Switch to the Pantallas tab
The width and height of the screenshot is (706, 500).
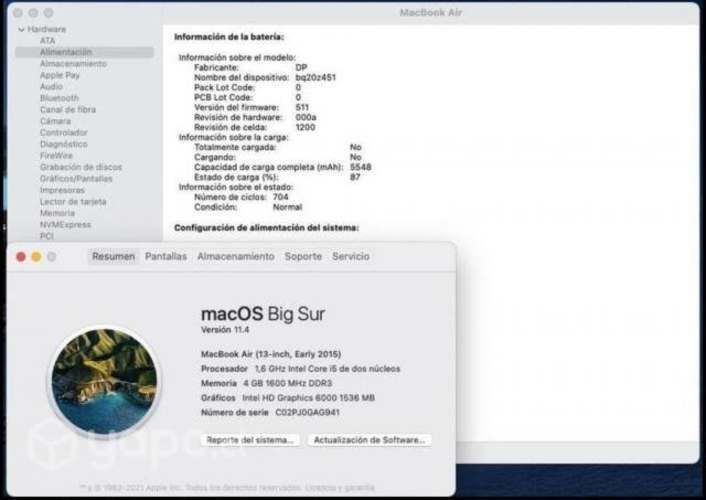[x=166, y=257]
